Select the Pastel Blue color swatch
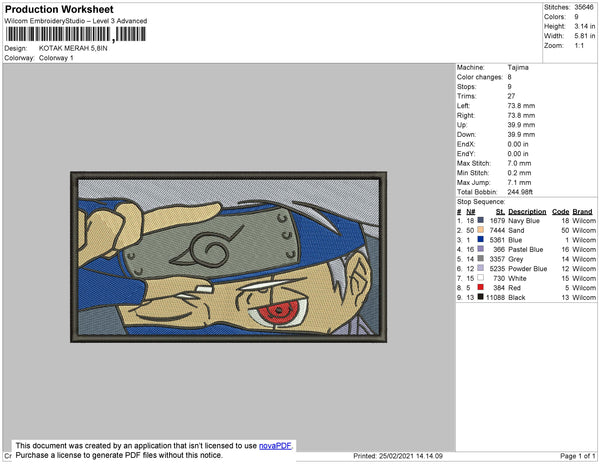Viewport: 600px width, 464px height. (x=481, y=249)
